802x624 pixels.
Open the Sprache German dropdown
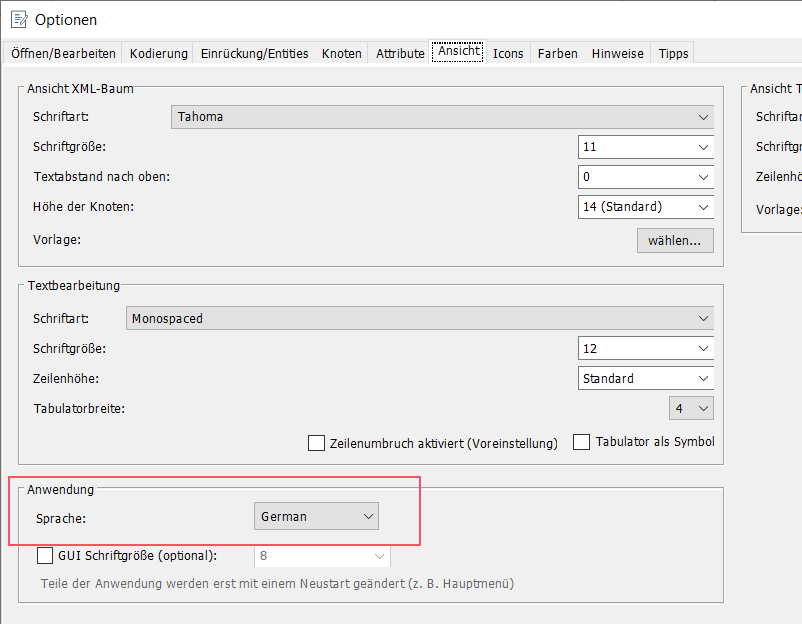pos(316,517)
